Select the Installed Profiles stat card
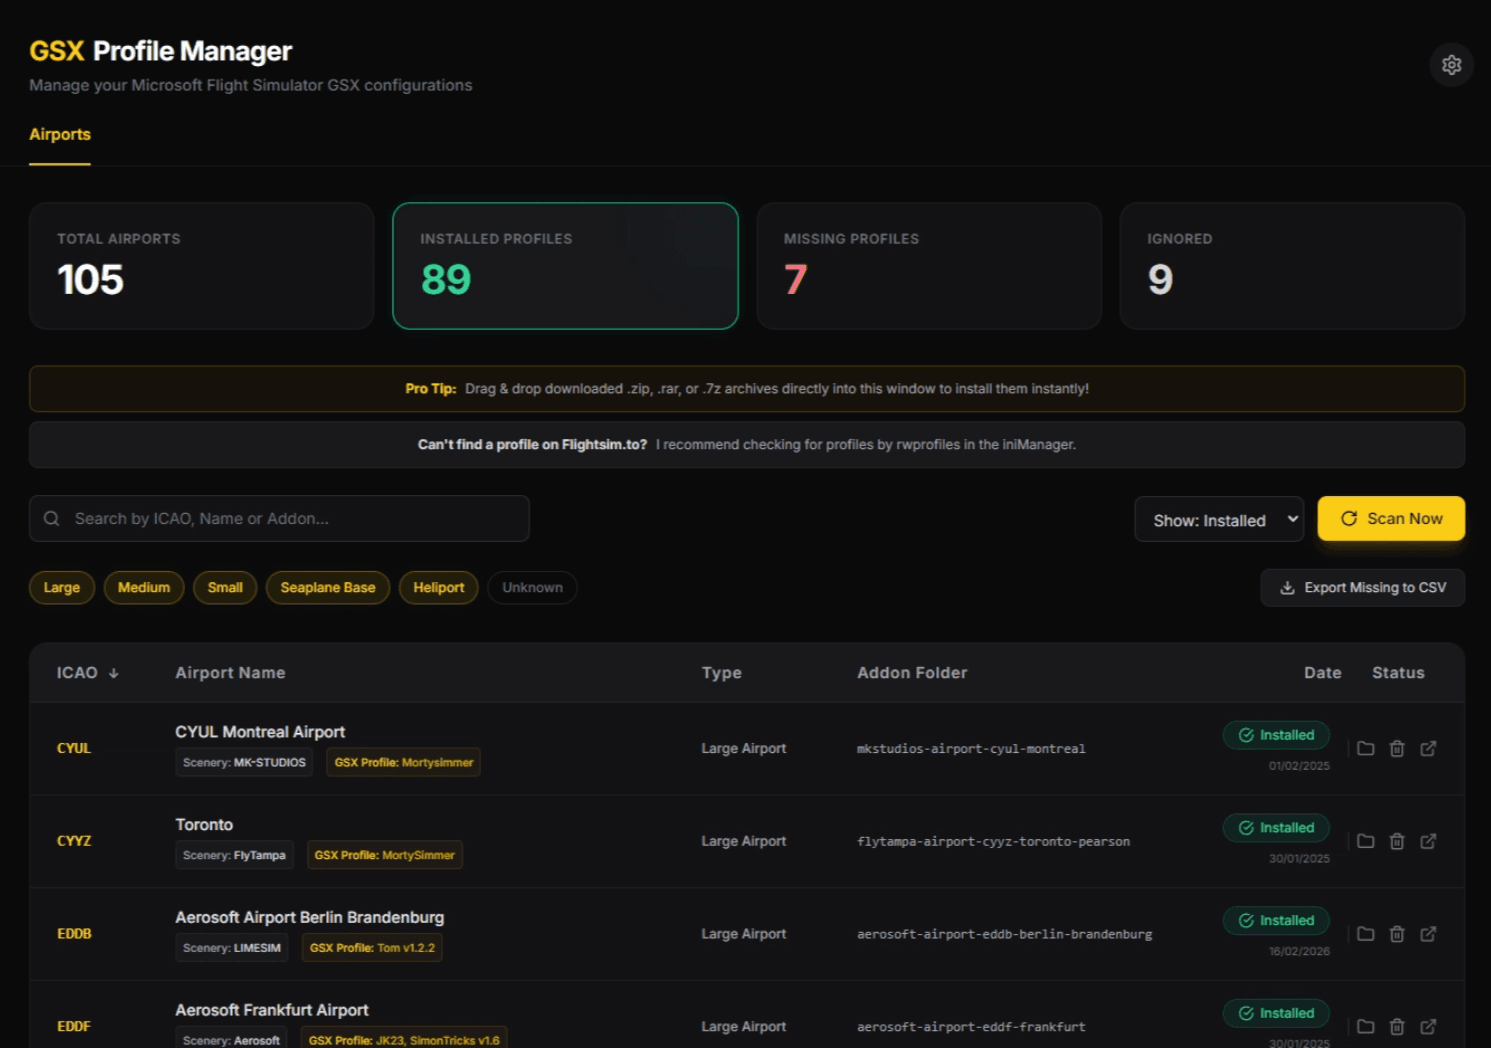The width and height of the screenshot is (1491, 1048). (x=565, y=265)
